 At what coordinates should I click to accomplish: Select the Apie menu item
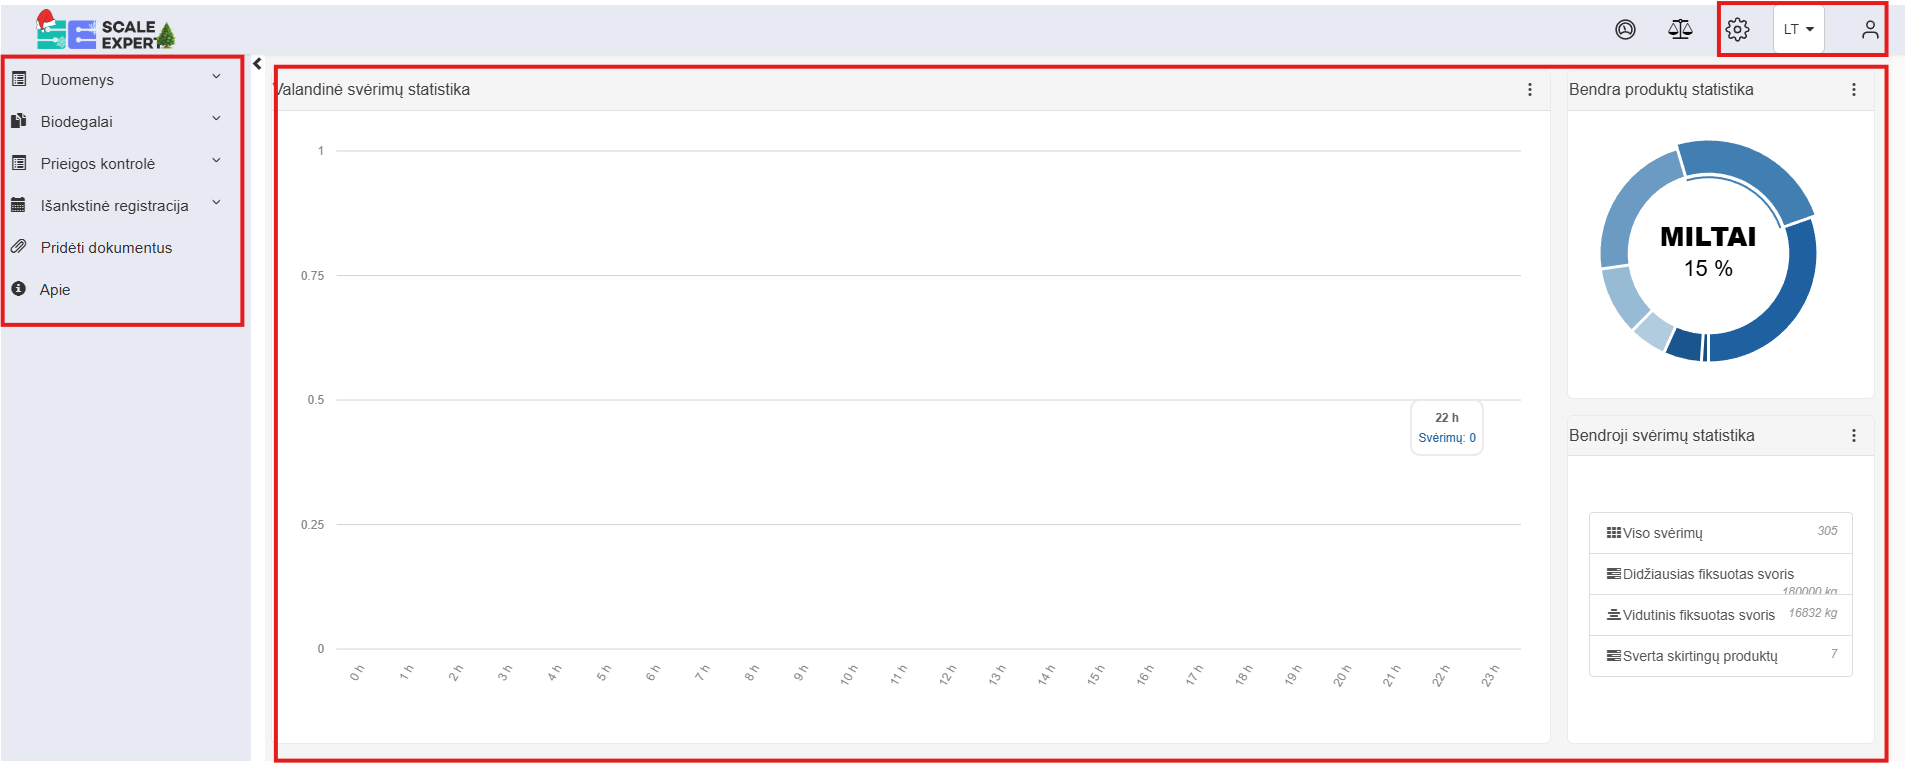click(x=55, y=290)
